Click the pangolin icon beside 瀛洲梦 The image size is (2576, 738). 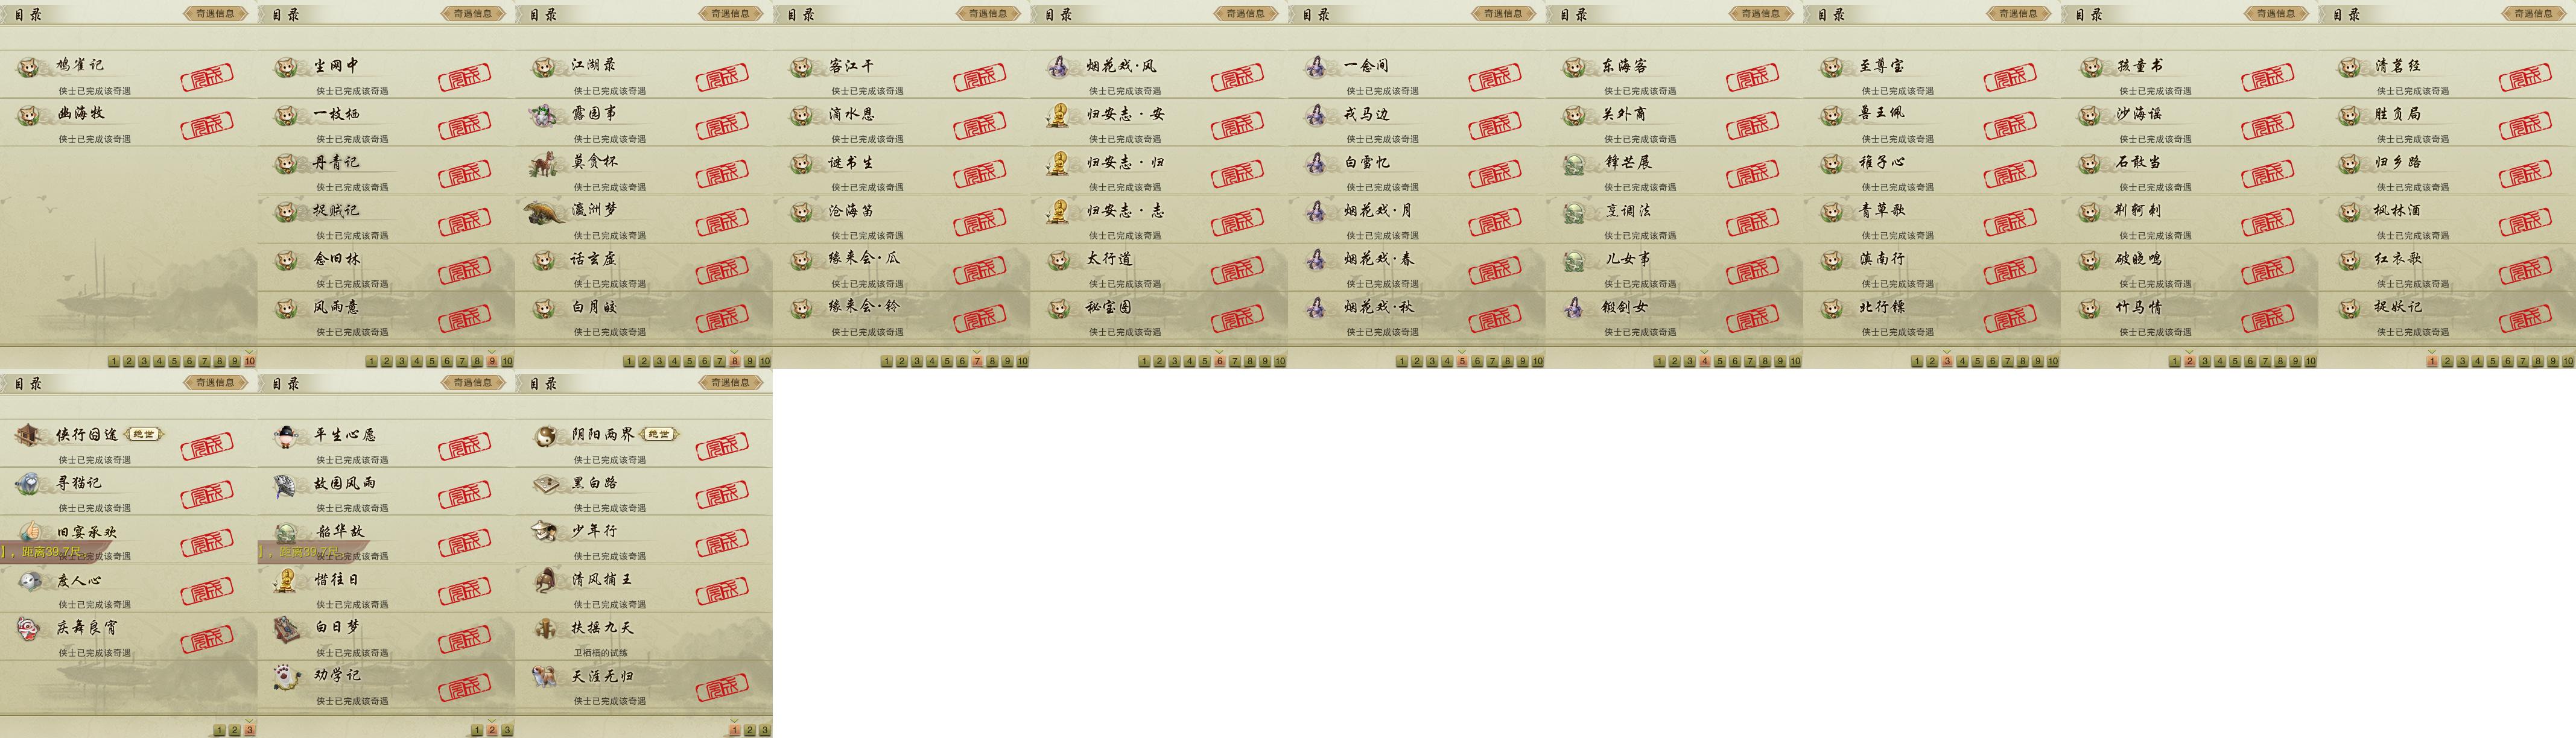tap(545, 211)
